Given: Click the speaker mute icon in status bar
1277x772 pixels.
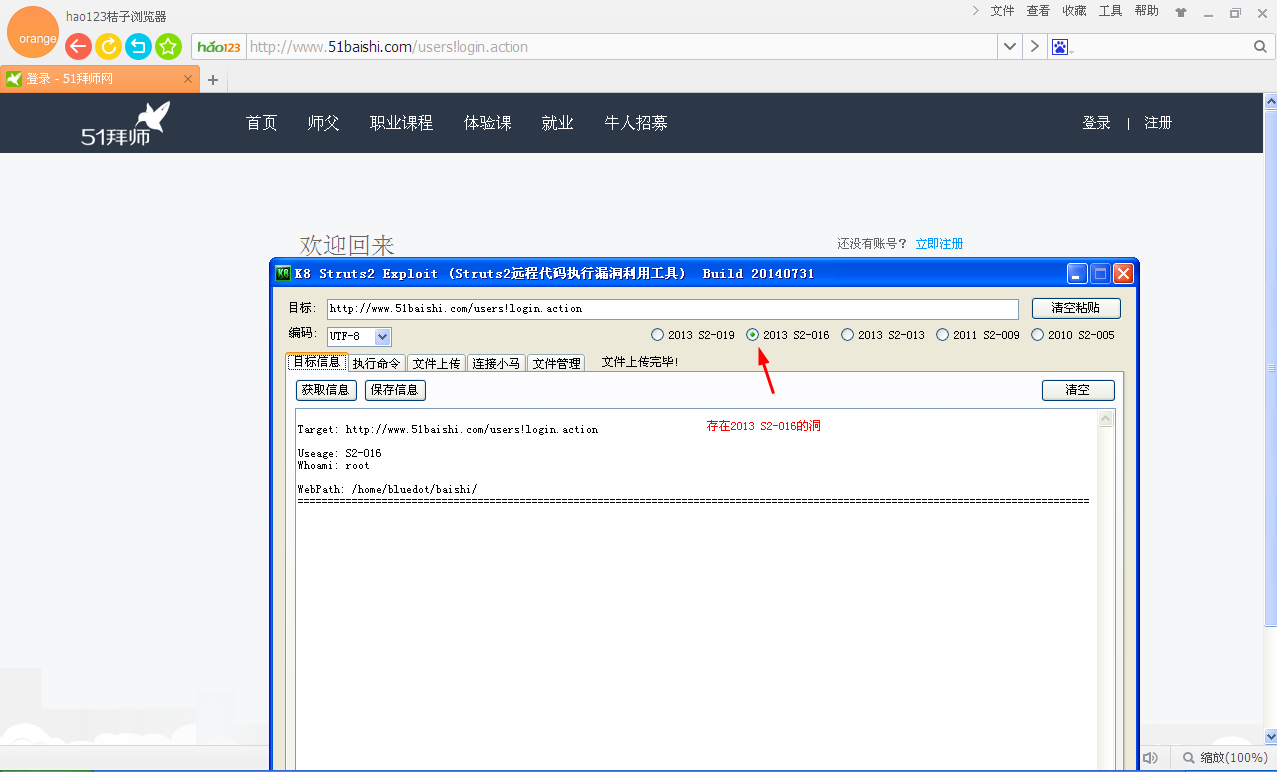Looking at the screenshot, I should point(1150,758).
